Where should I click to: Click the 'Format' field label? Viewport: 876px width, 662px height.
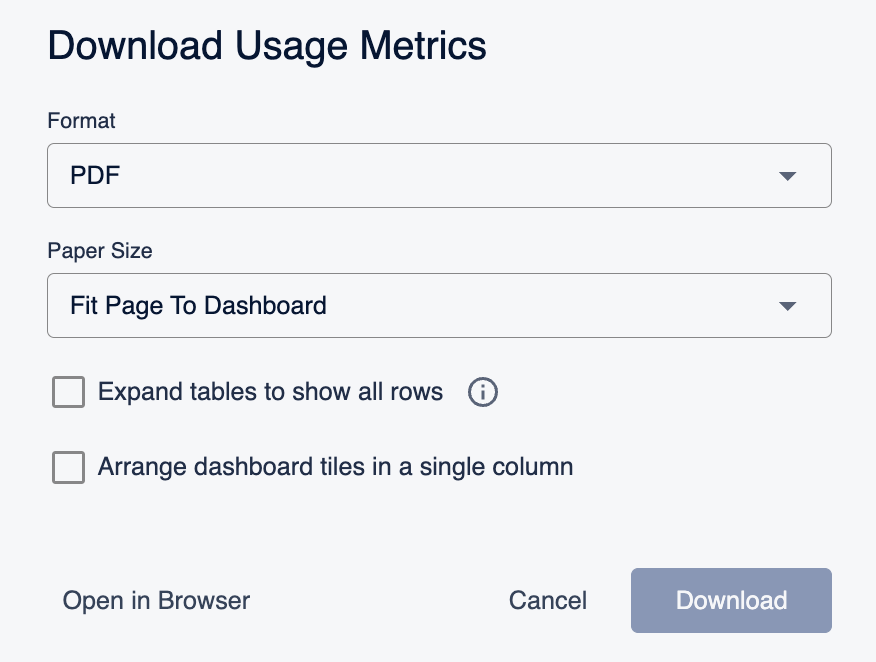click(x=81, y=121)
